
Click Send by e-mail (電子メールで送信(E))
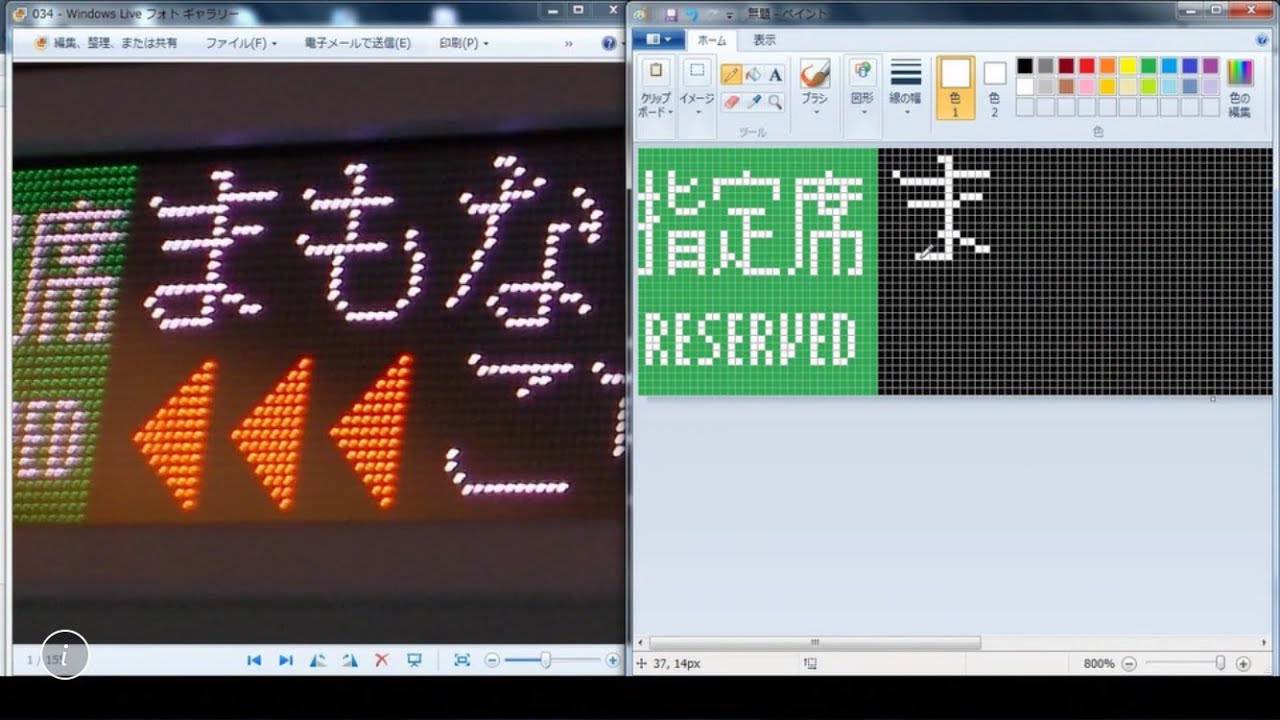[358, 43]
